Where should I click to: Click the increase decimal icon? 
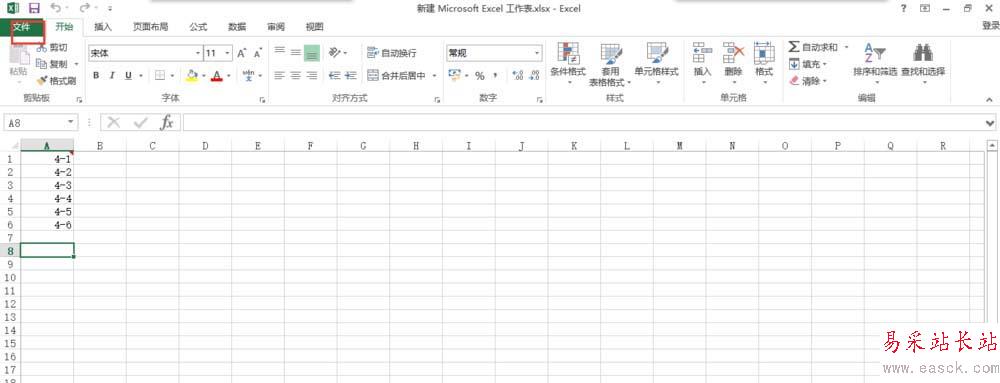pyautogui.click(x=517, y=76)
